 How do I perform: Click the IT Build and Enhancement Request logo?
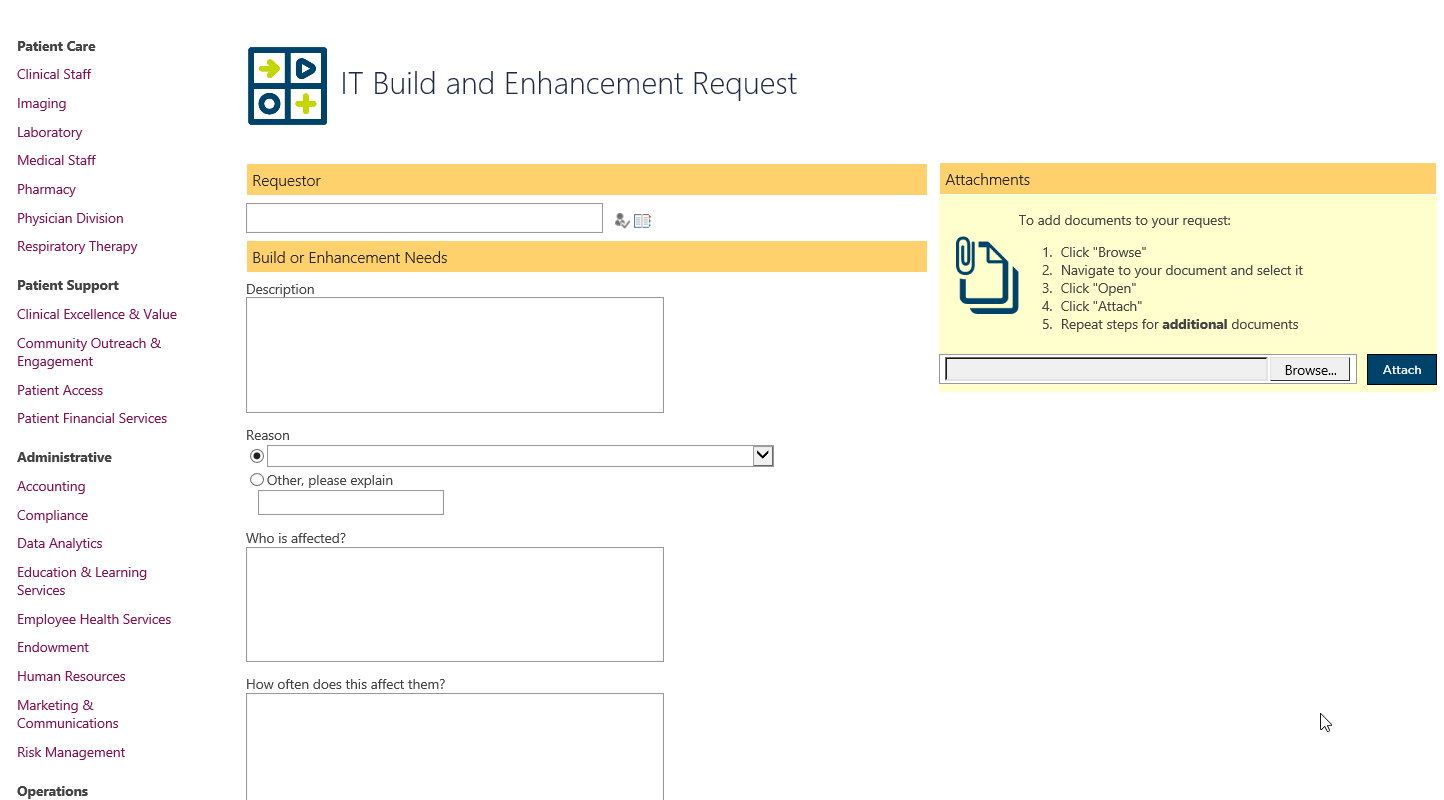[x=287, y=86]
